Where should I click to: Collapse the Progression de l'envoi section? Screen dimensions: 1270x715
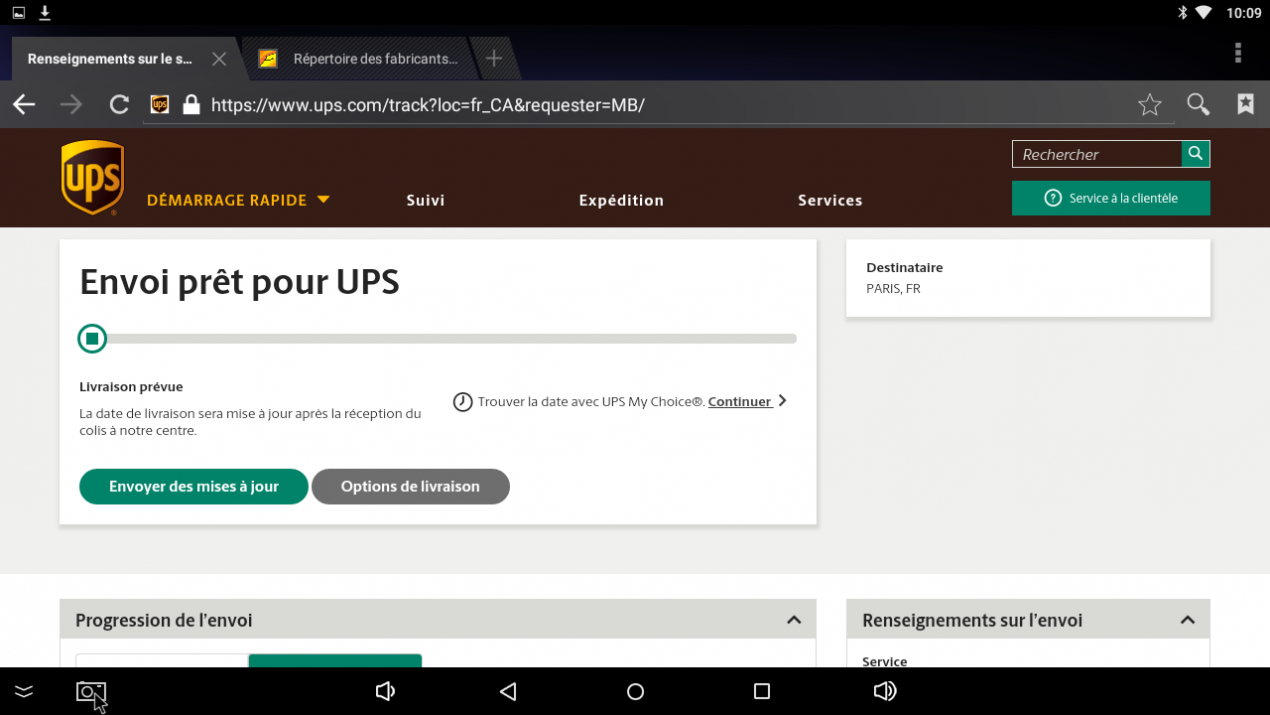click(x=794, y=620)
